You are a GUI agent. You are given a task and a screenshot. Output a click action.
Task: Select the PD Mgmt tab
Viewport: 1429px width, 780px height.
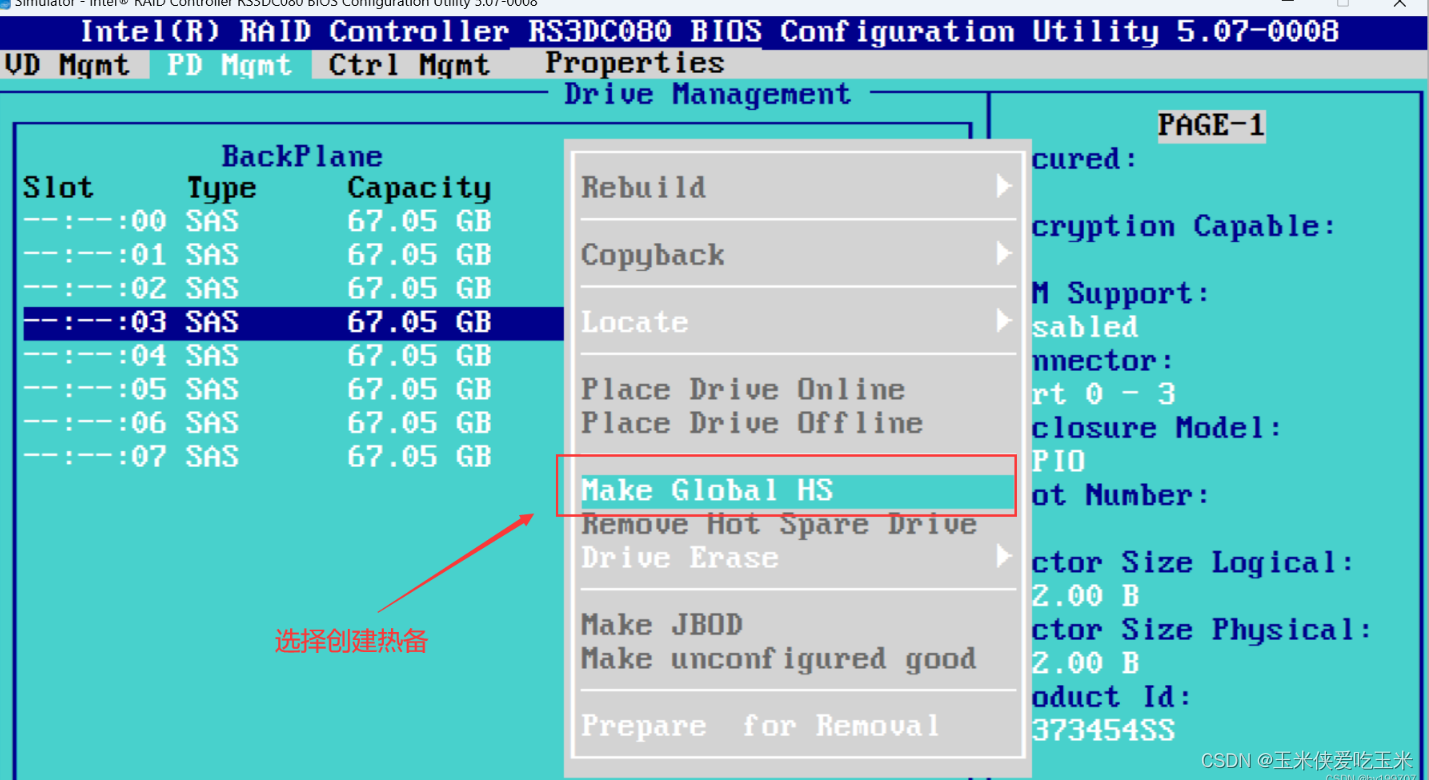point(230,66)
